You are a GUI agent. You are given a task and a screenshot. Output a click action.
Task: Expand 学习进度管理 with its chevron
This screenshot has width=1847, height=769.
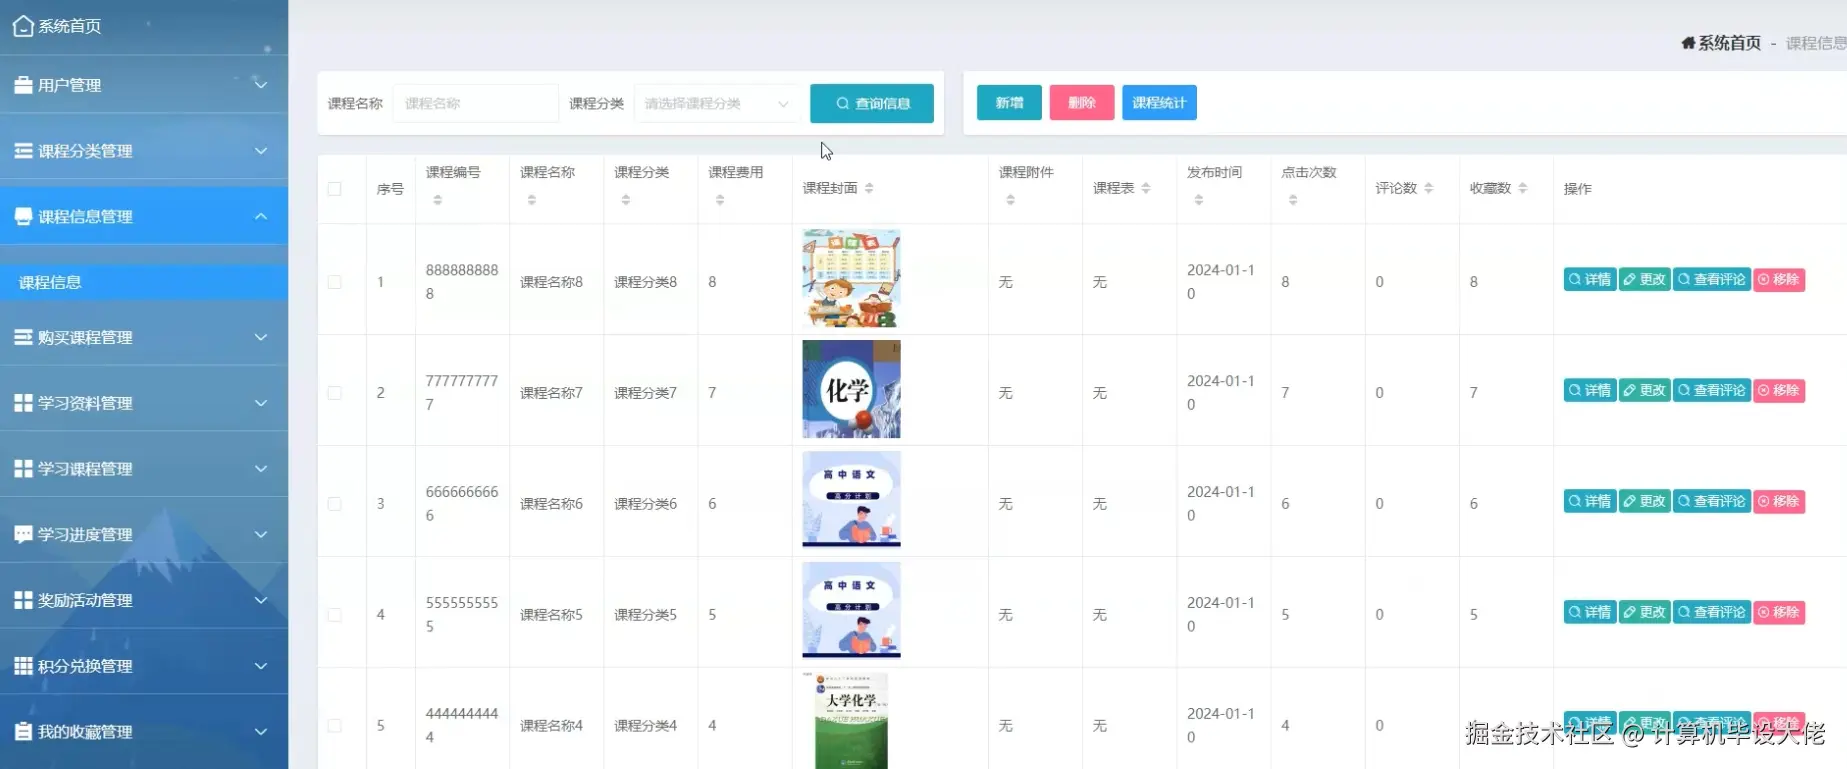pyautogui.click(x=261, y=534)
